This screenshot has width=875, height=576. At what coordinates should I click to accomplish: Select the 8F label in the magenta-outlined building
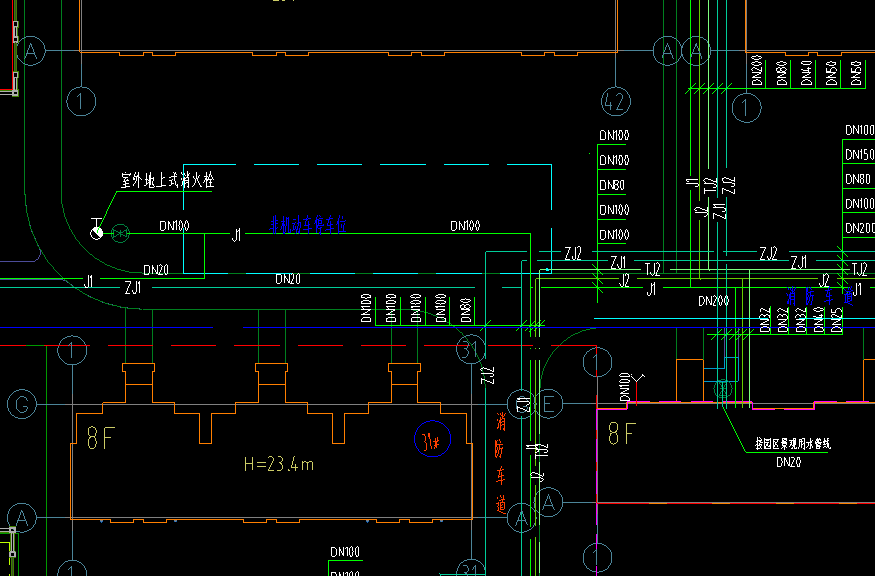click(622, 434)
